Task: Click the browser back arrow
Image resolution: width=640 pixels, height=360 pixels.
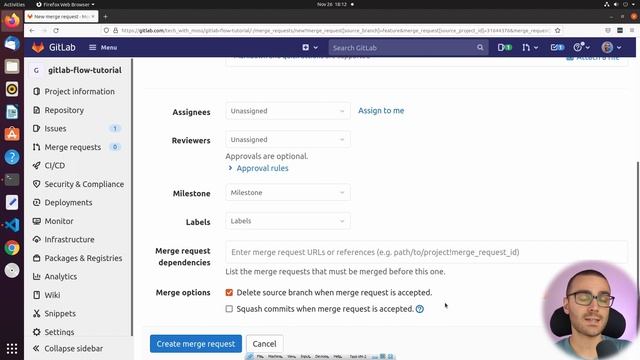Action: click(x=32, y=31)
